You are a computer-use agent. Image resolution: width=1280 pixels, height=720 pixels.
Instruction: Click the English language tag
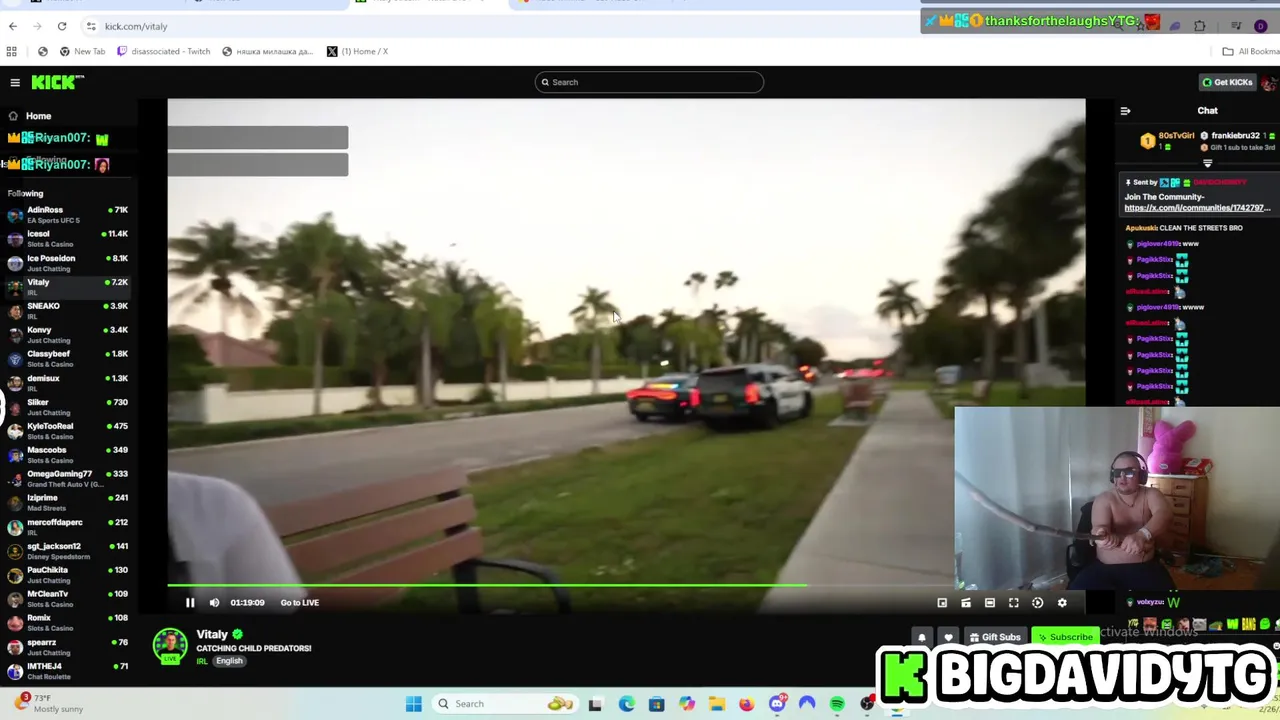(229, 661)
